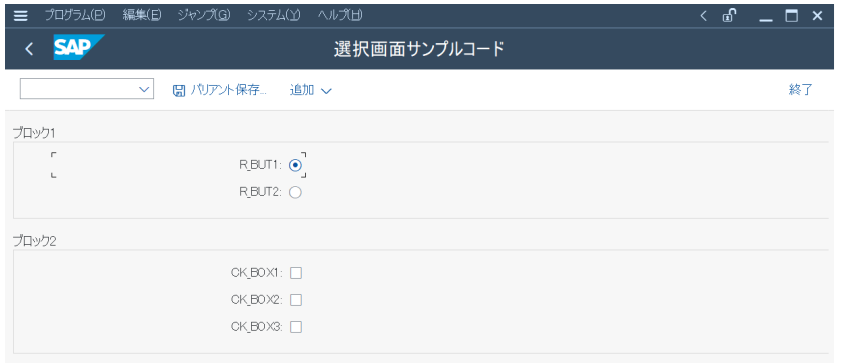Screen dimensions: 844x364
Task: Tick the CK_BOX3 checkbox
Action: pyautogui.click(x=296, y=327)
